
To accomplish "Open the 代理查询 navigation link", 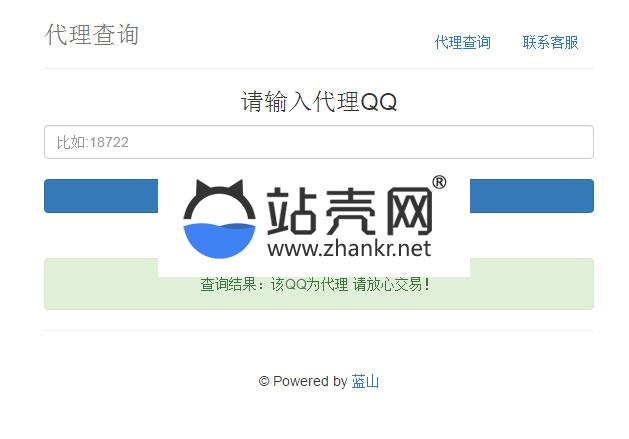I will (463, 42).
